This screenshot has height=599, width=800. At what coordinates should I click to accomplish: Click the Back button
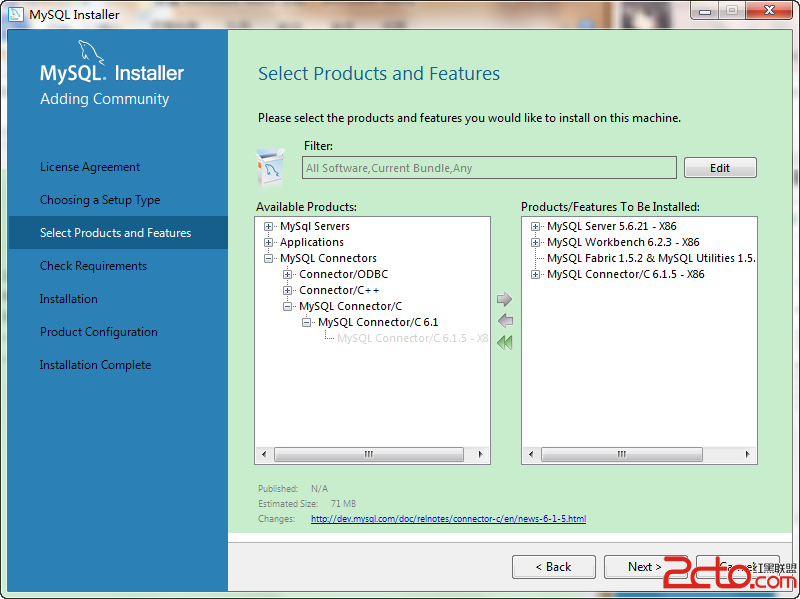554,567
